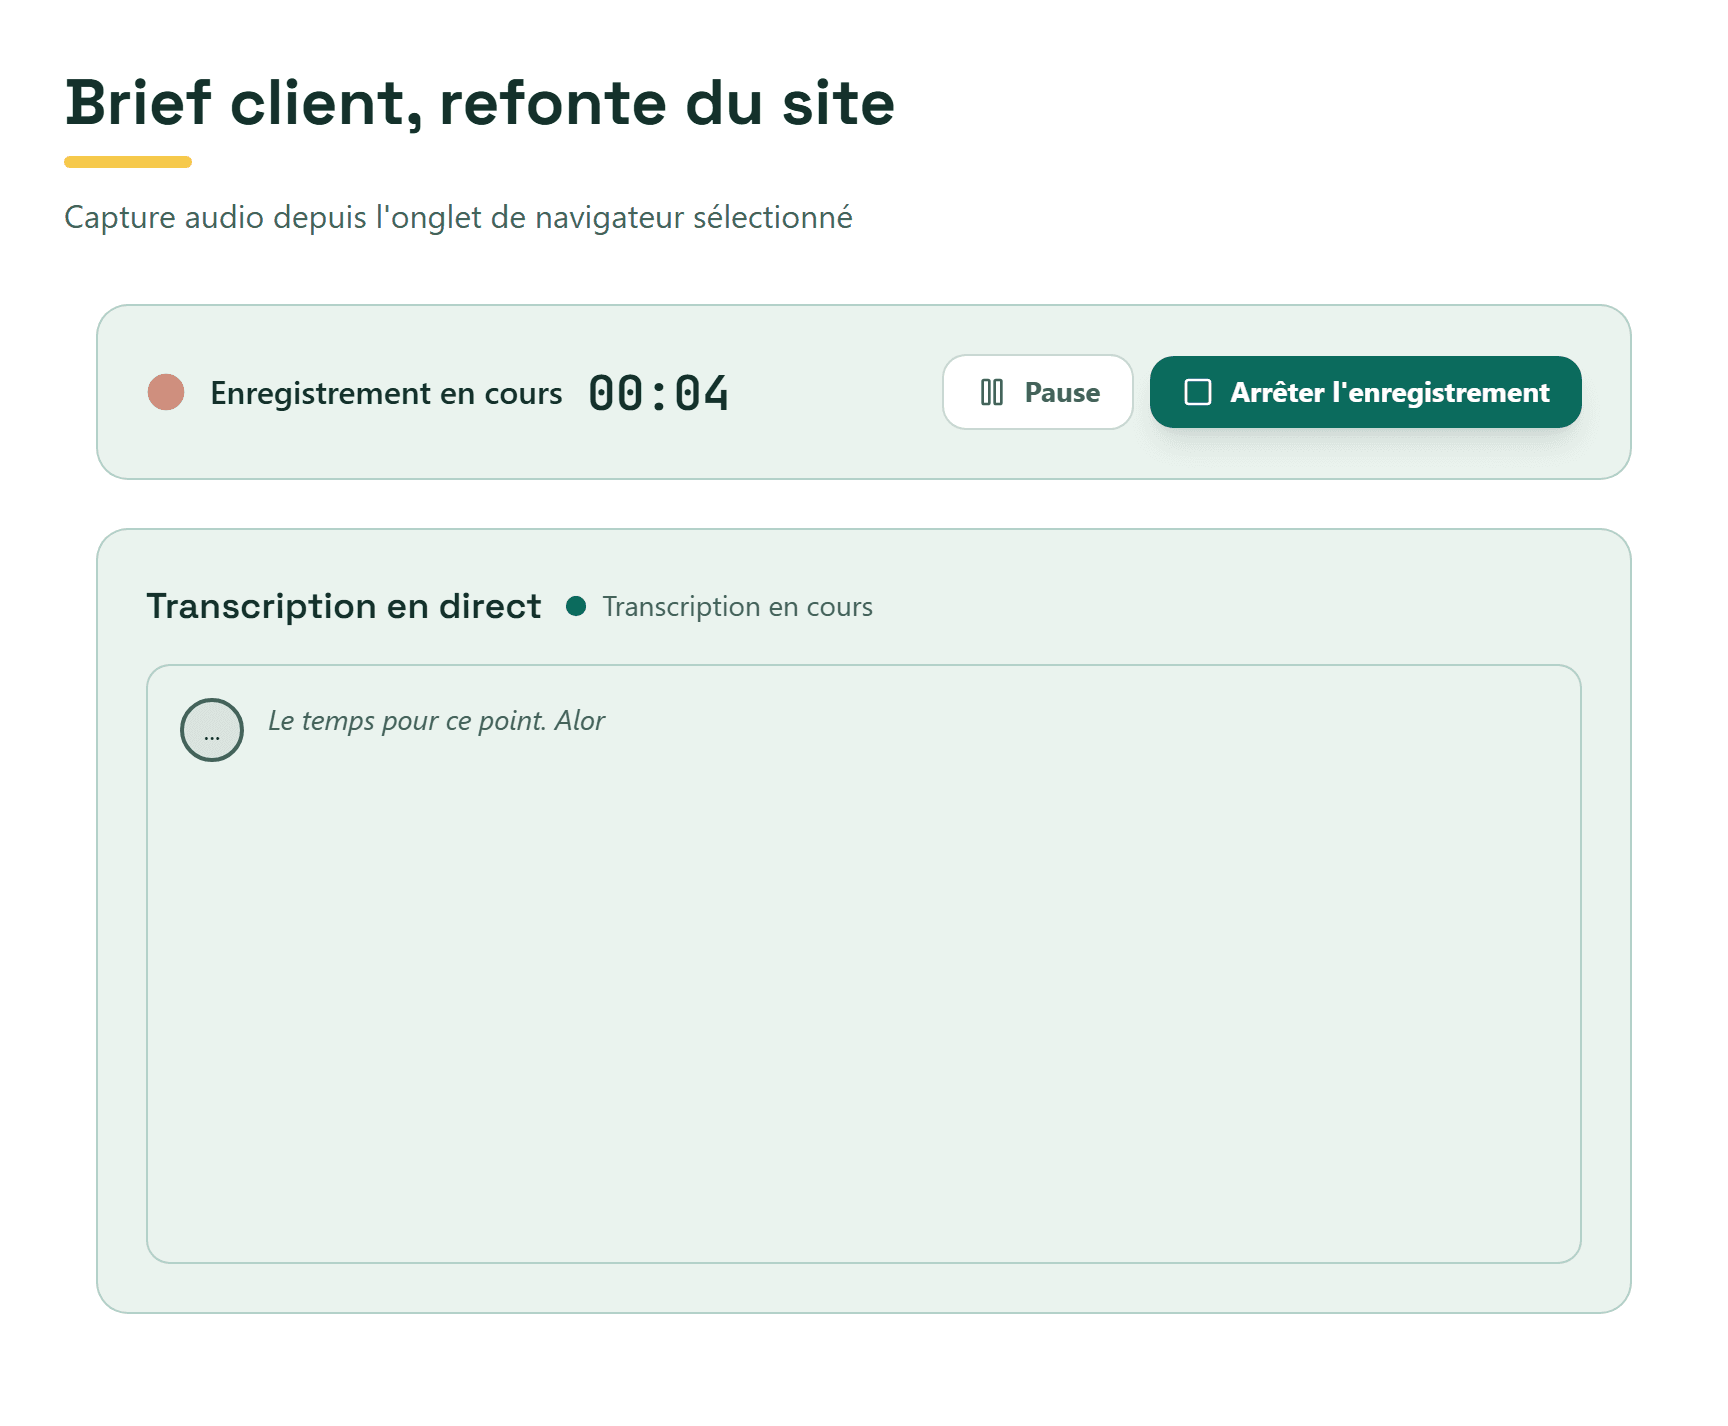Click the 'Enregistrement en cours' label
This screenshot has height=1426, width=1728.
pos(386,393)
